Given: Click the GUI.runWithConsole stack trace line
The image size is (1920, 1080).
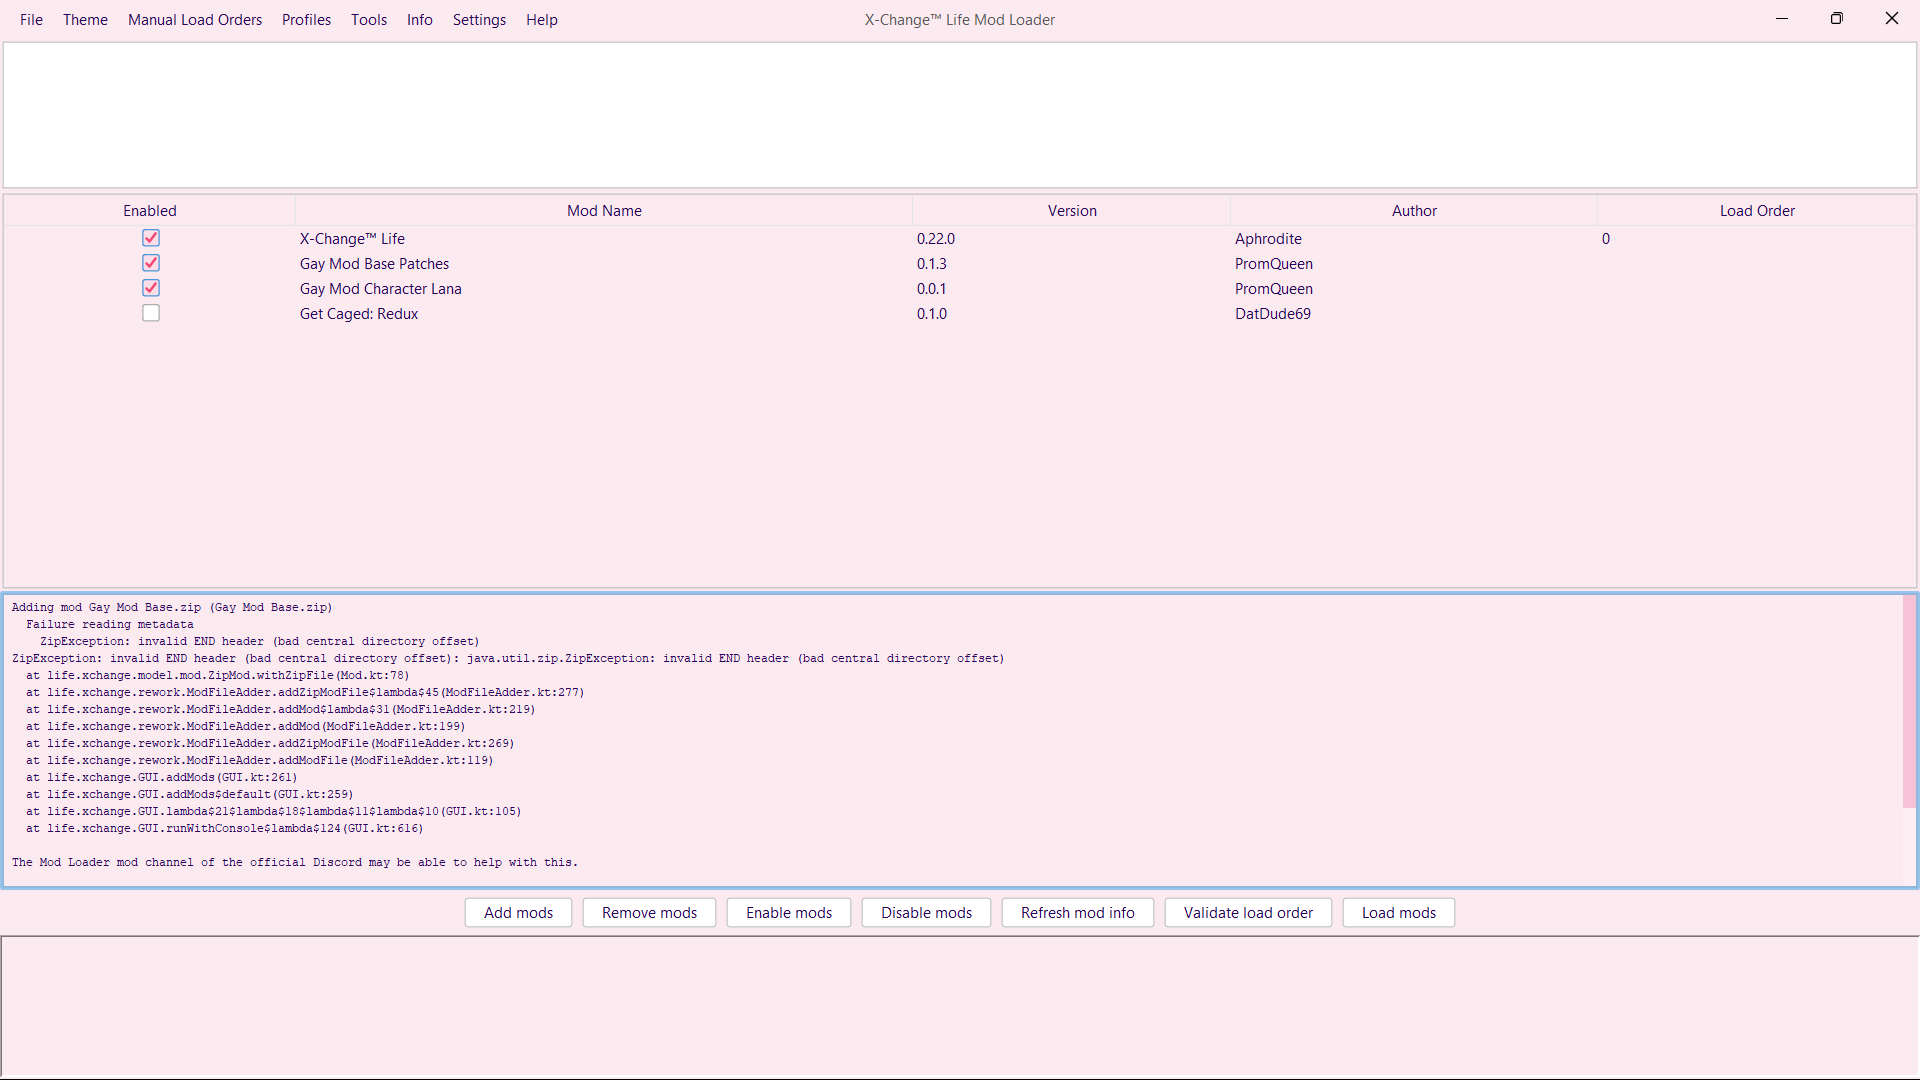Looking at the screenshot, I should click(x=225, y=828).
